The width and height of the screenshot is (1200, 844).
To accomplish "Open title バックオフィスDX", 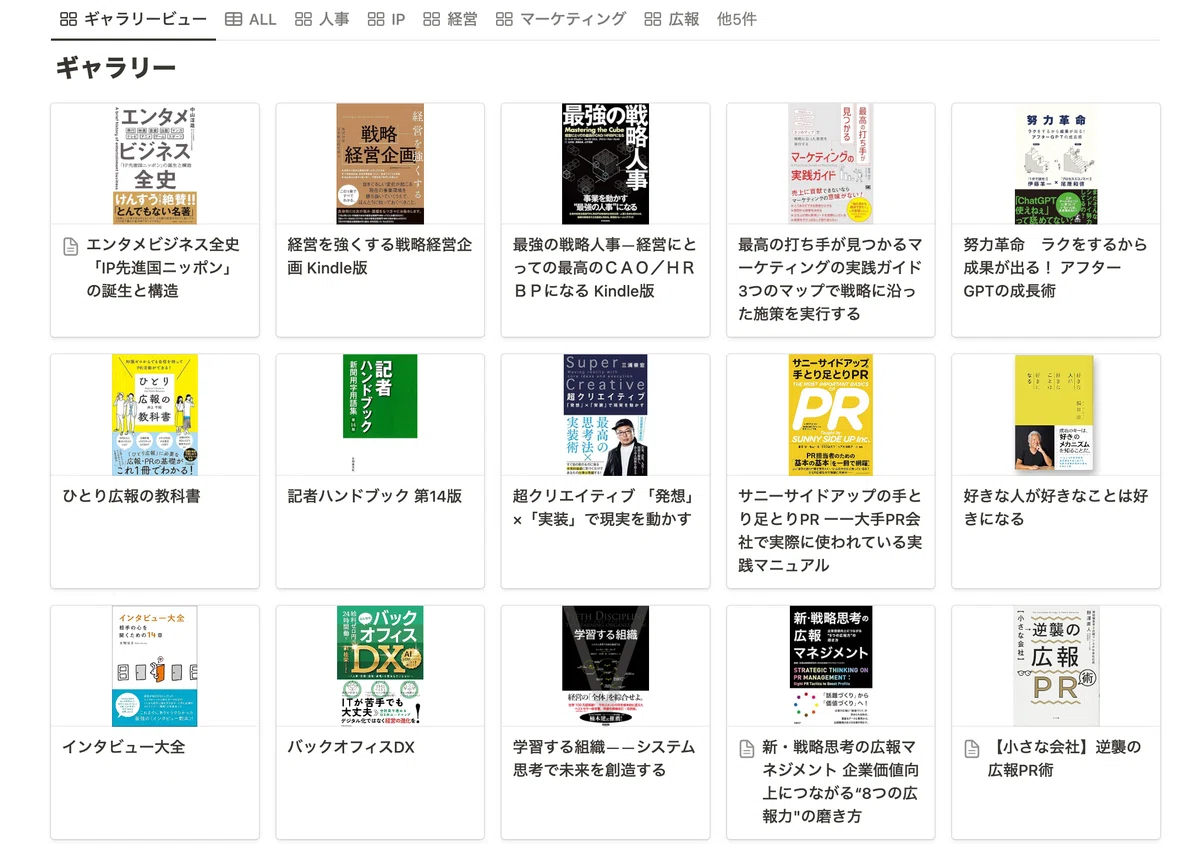I will pyautogui.click(x=351, y=748).
